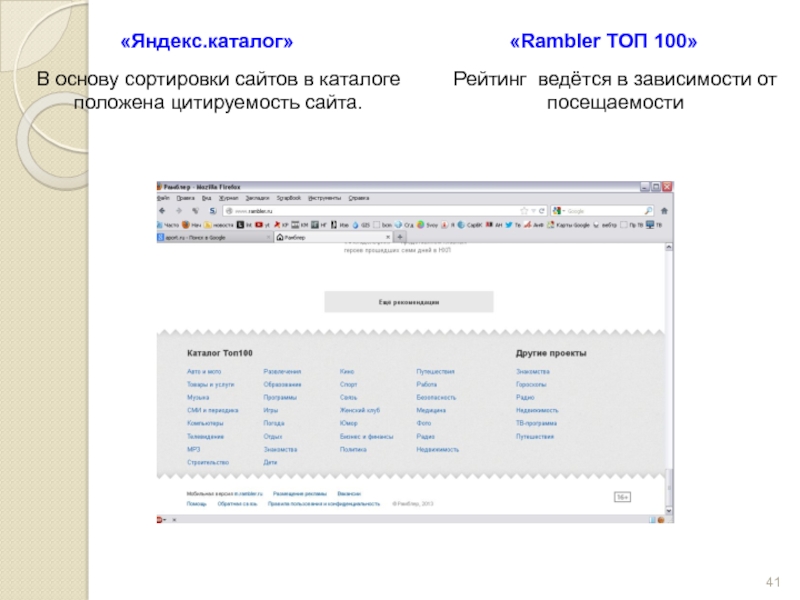
Task: Open the 'ScrapBook' menu
Action: pos(289,198)
